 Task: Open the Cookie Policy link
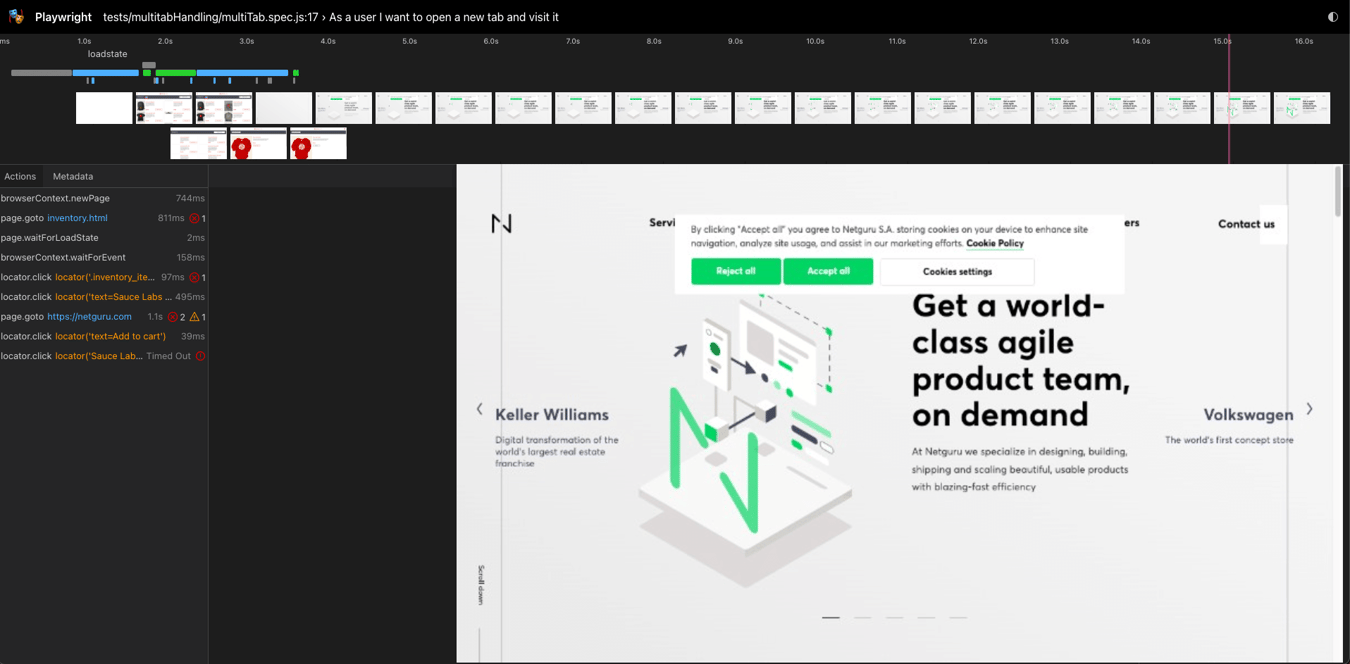coord(994,243)
